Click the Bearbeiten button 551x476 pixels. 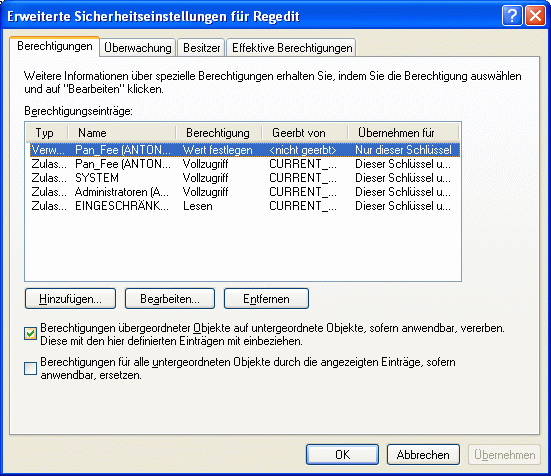pos(170,299)
